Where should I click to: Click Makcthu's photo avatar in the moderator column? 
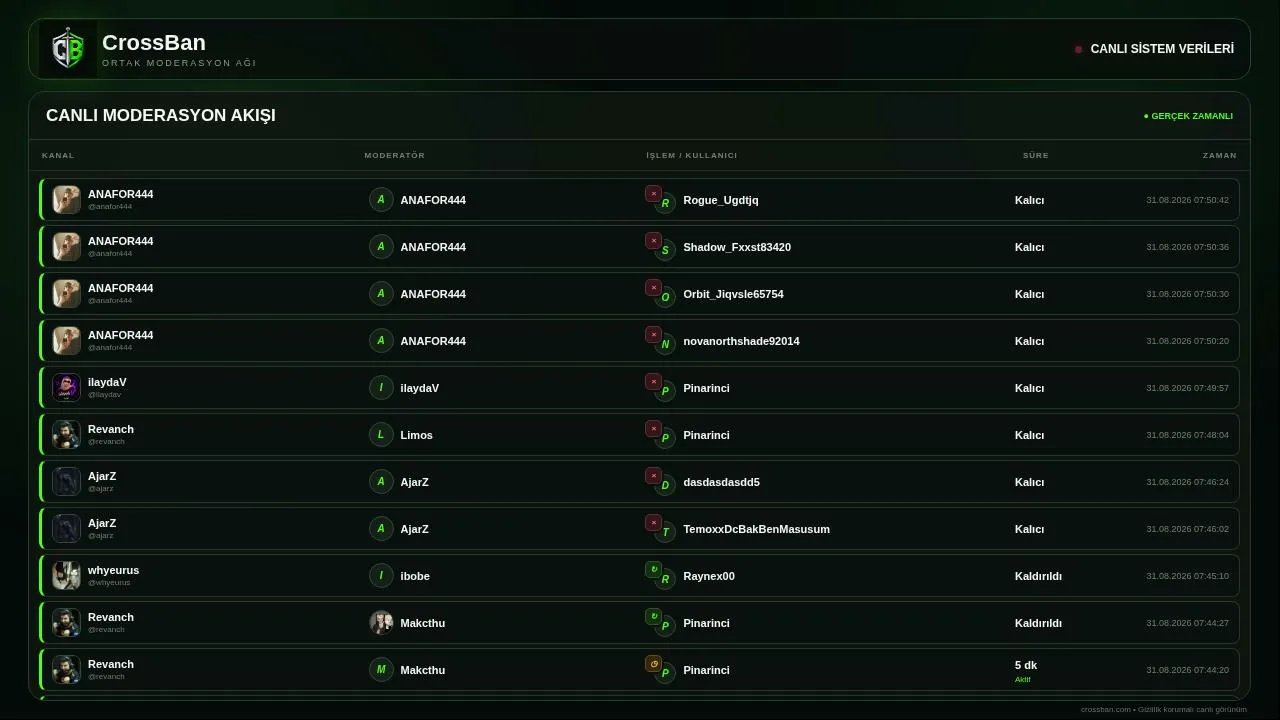[x=381, y=622]
